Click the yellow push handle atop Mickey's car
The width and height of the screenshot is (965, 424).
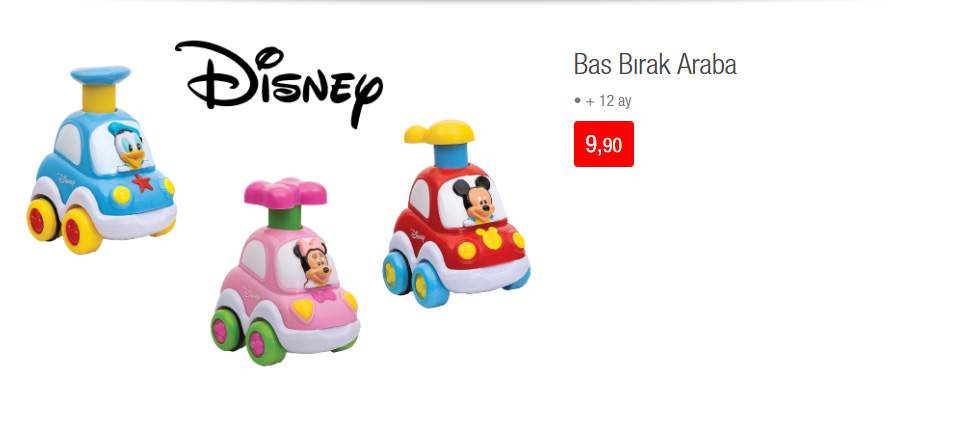tap(439, 132)
